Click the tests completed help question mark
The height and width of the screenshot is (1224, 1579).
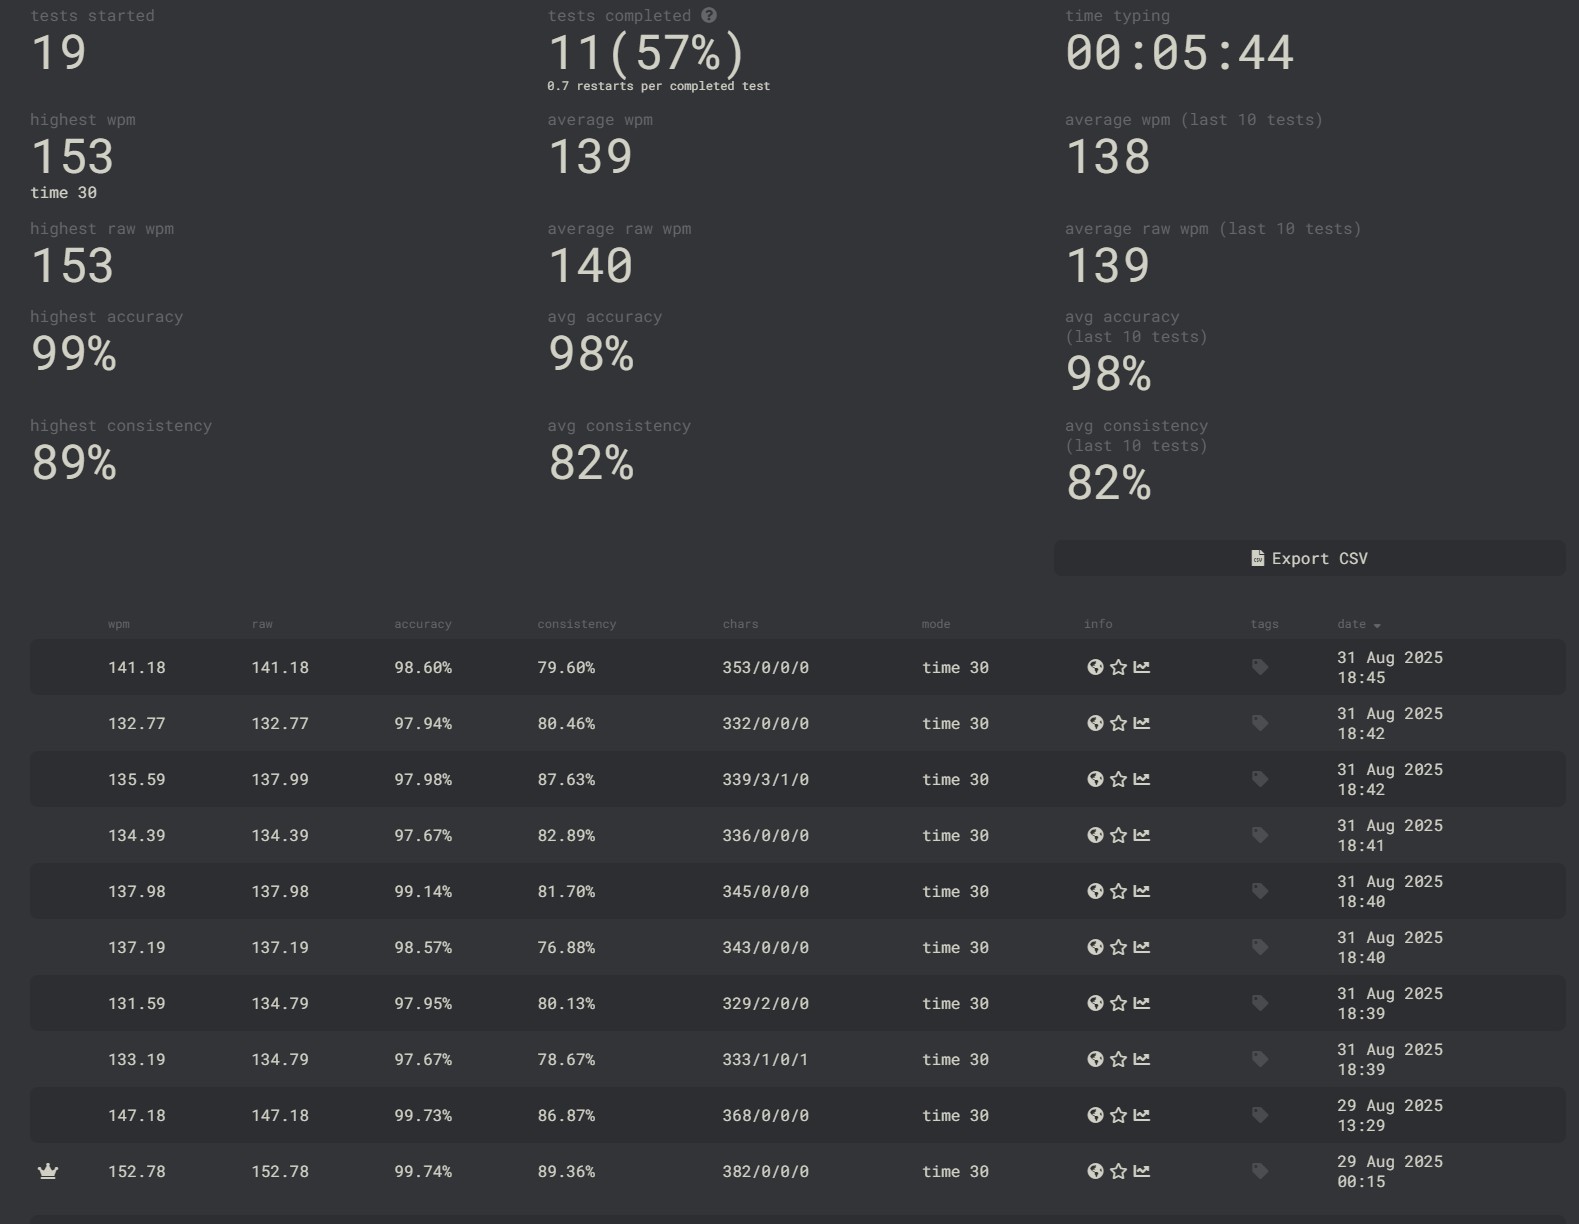coord(709,15)
